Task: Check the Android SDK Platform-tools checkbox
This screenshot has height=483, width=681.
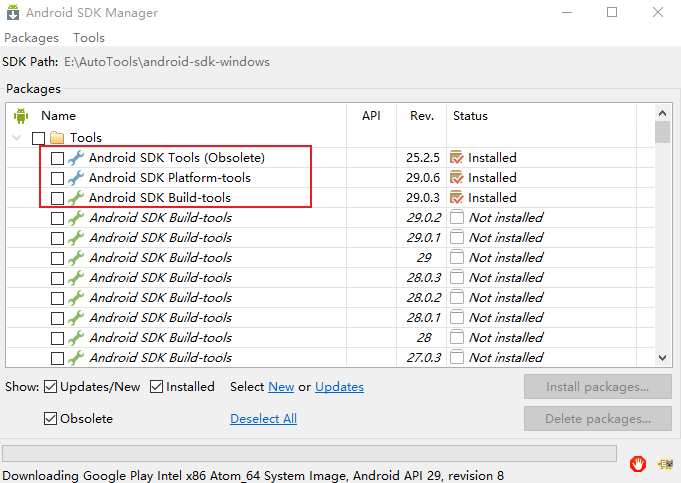Action: pyautogui.click(x=57, y=178)
